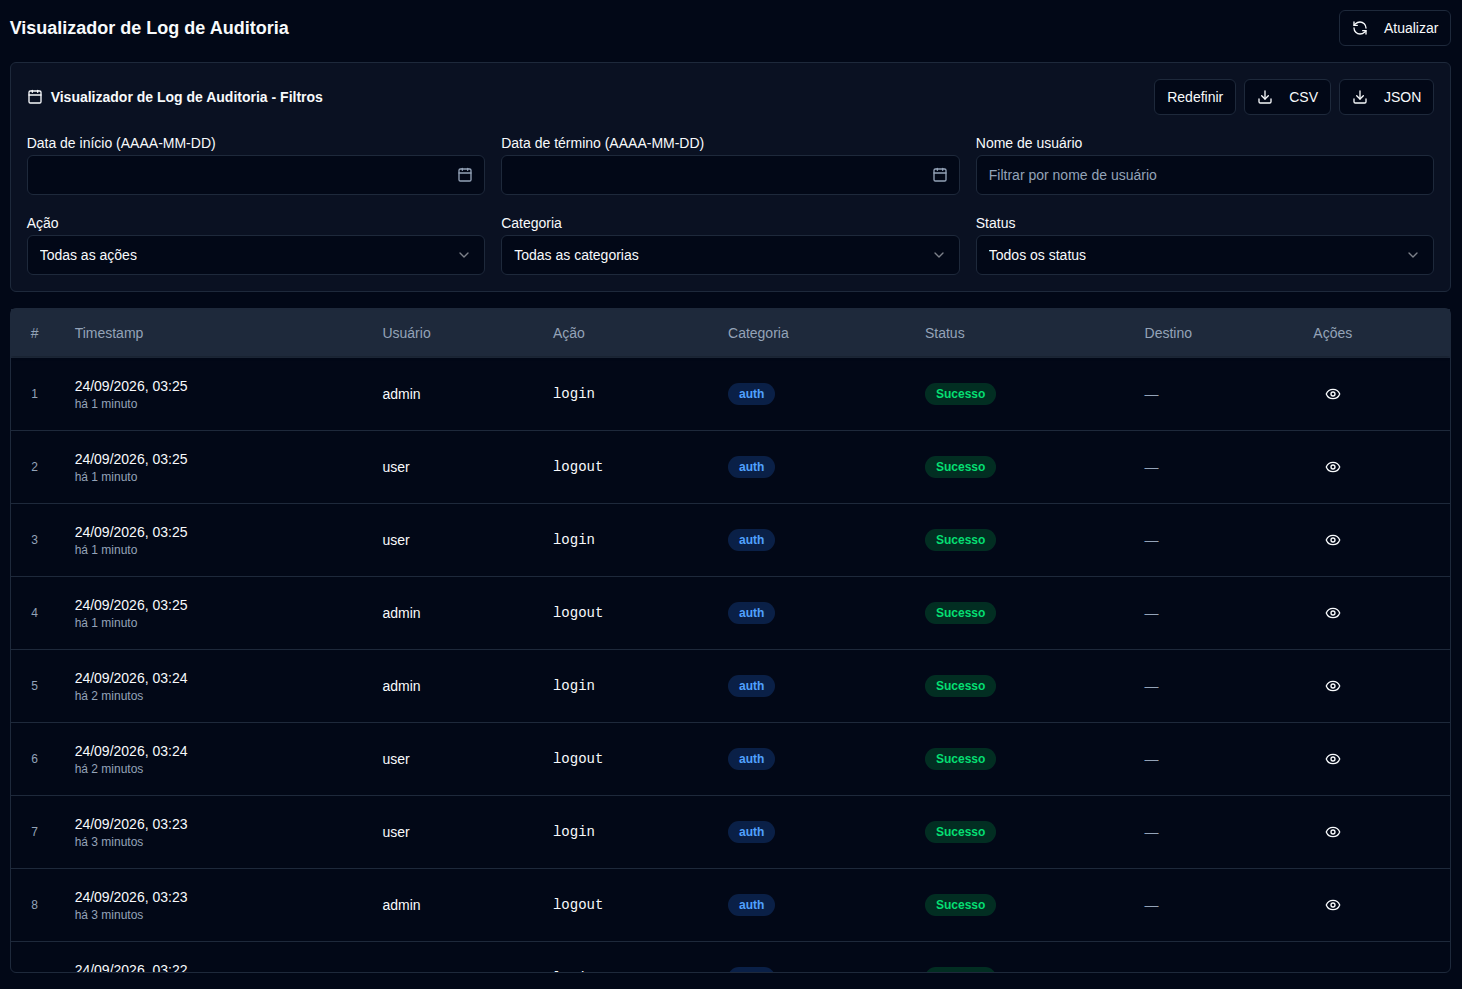Reset filters with Redefinir
The image size is (1462, 989).
(1195, 97)
